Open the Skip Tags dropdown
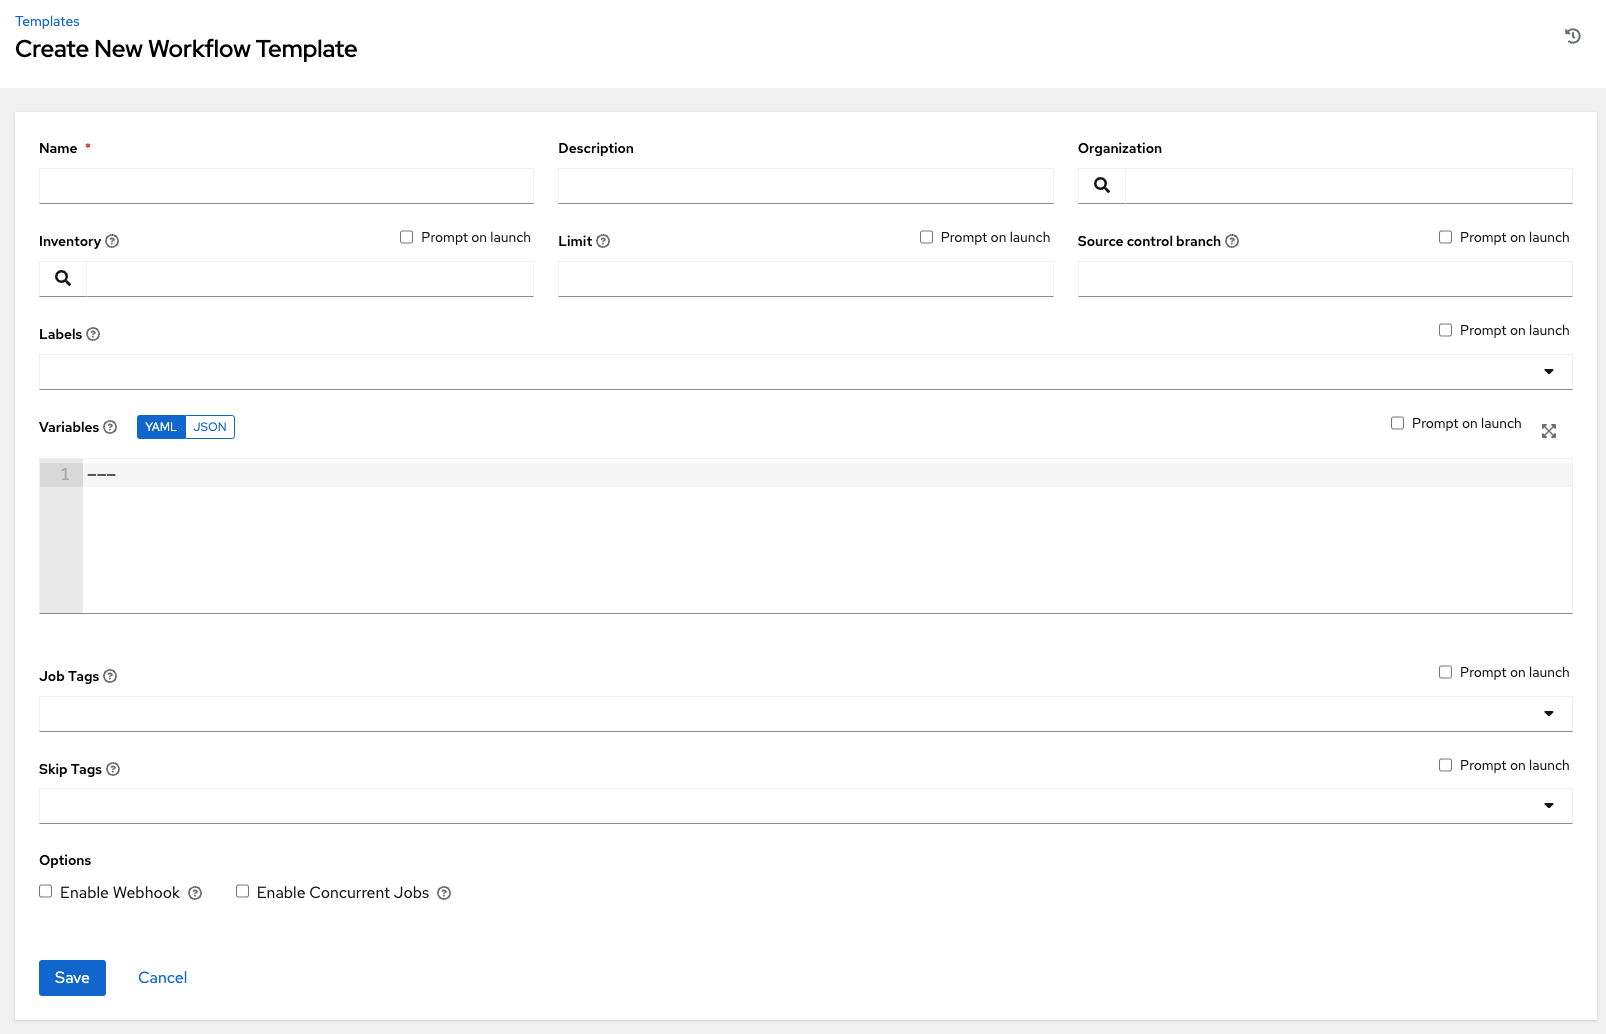The height and width of the screenshot is (1034, 1606). point(1549,805)
